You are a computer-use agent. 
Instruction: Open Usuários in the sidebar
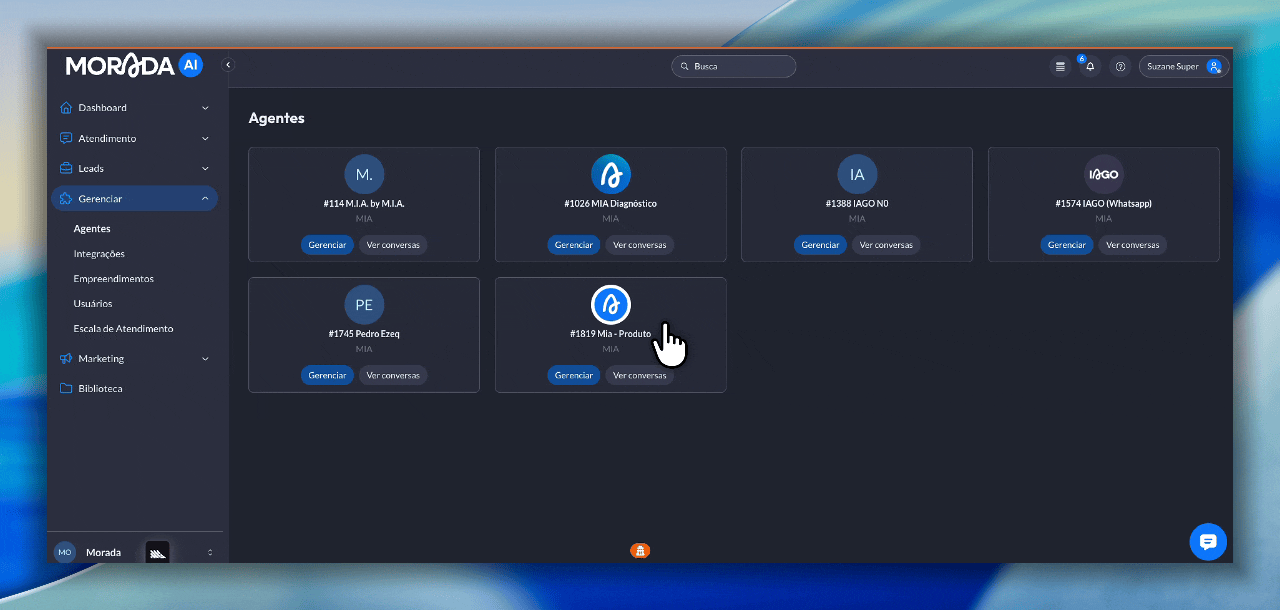coord(93,303)
